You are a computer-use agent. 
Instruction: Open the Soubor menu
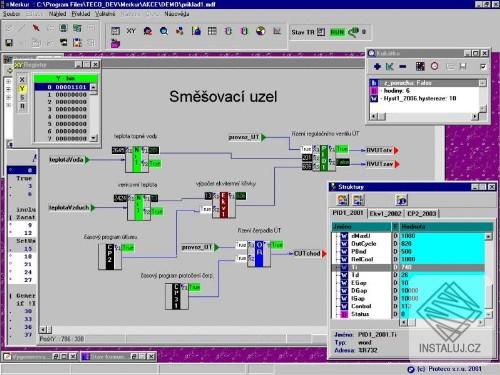[11, 14]
